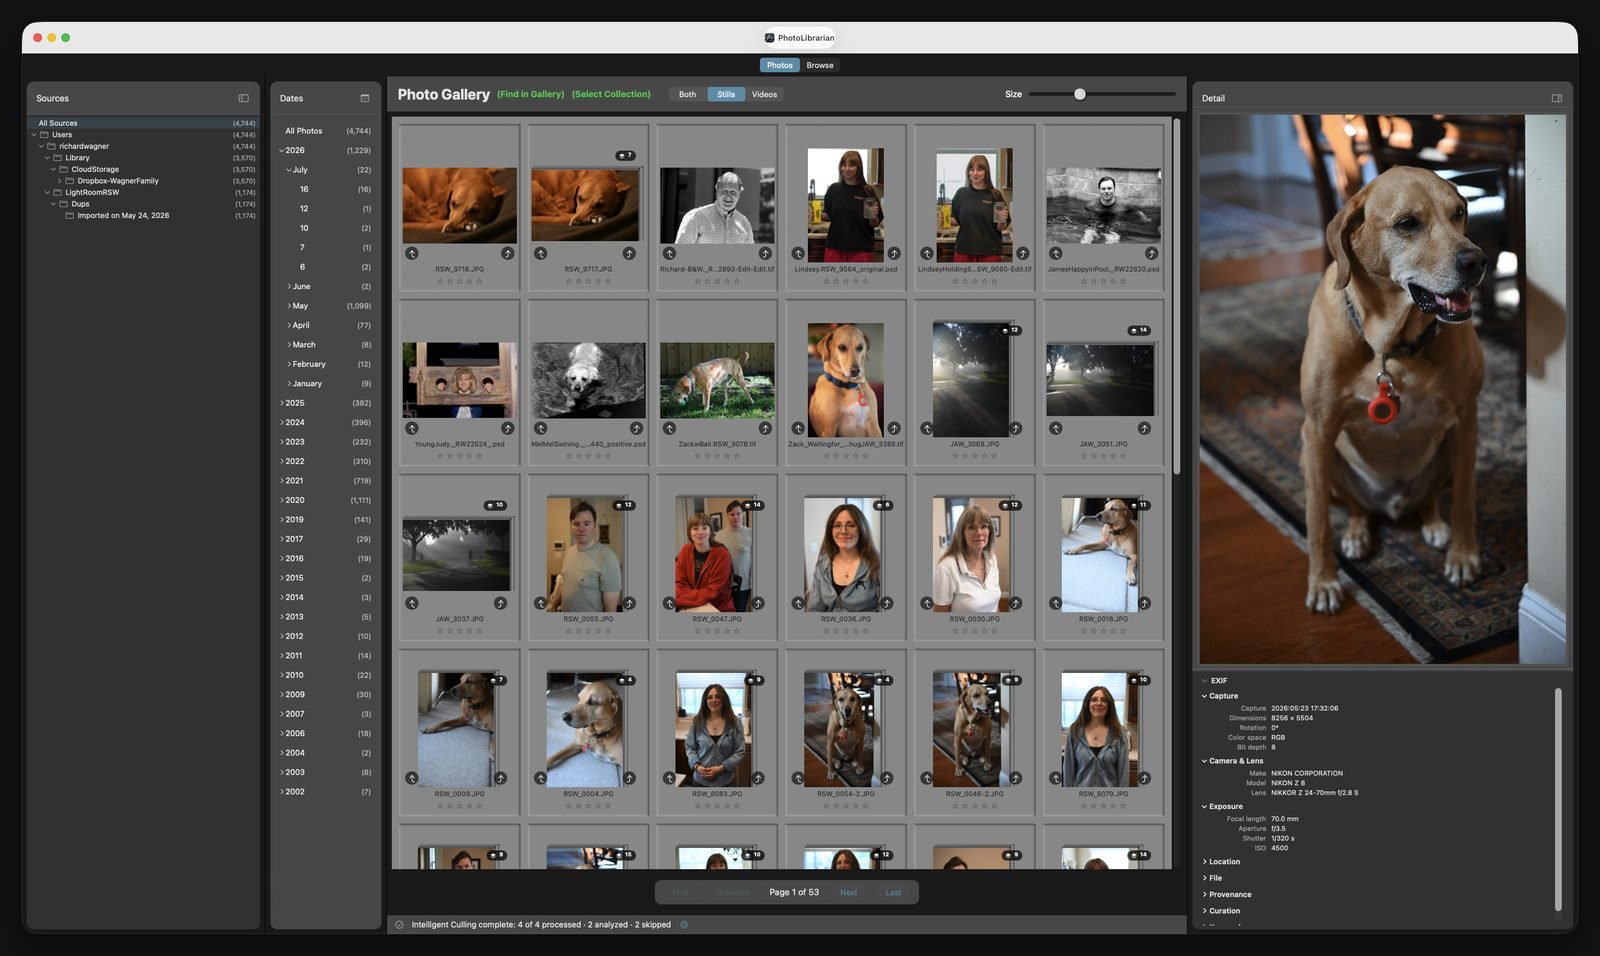Select Imported on May 24, 2026 folder
The height and width of the screenshot is (956, 1600).
[144, 215]
